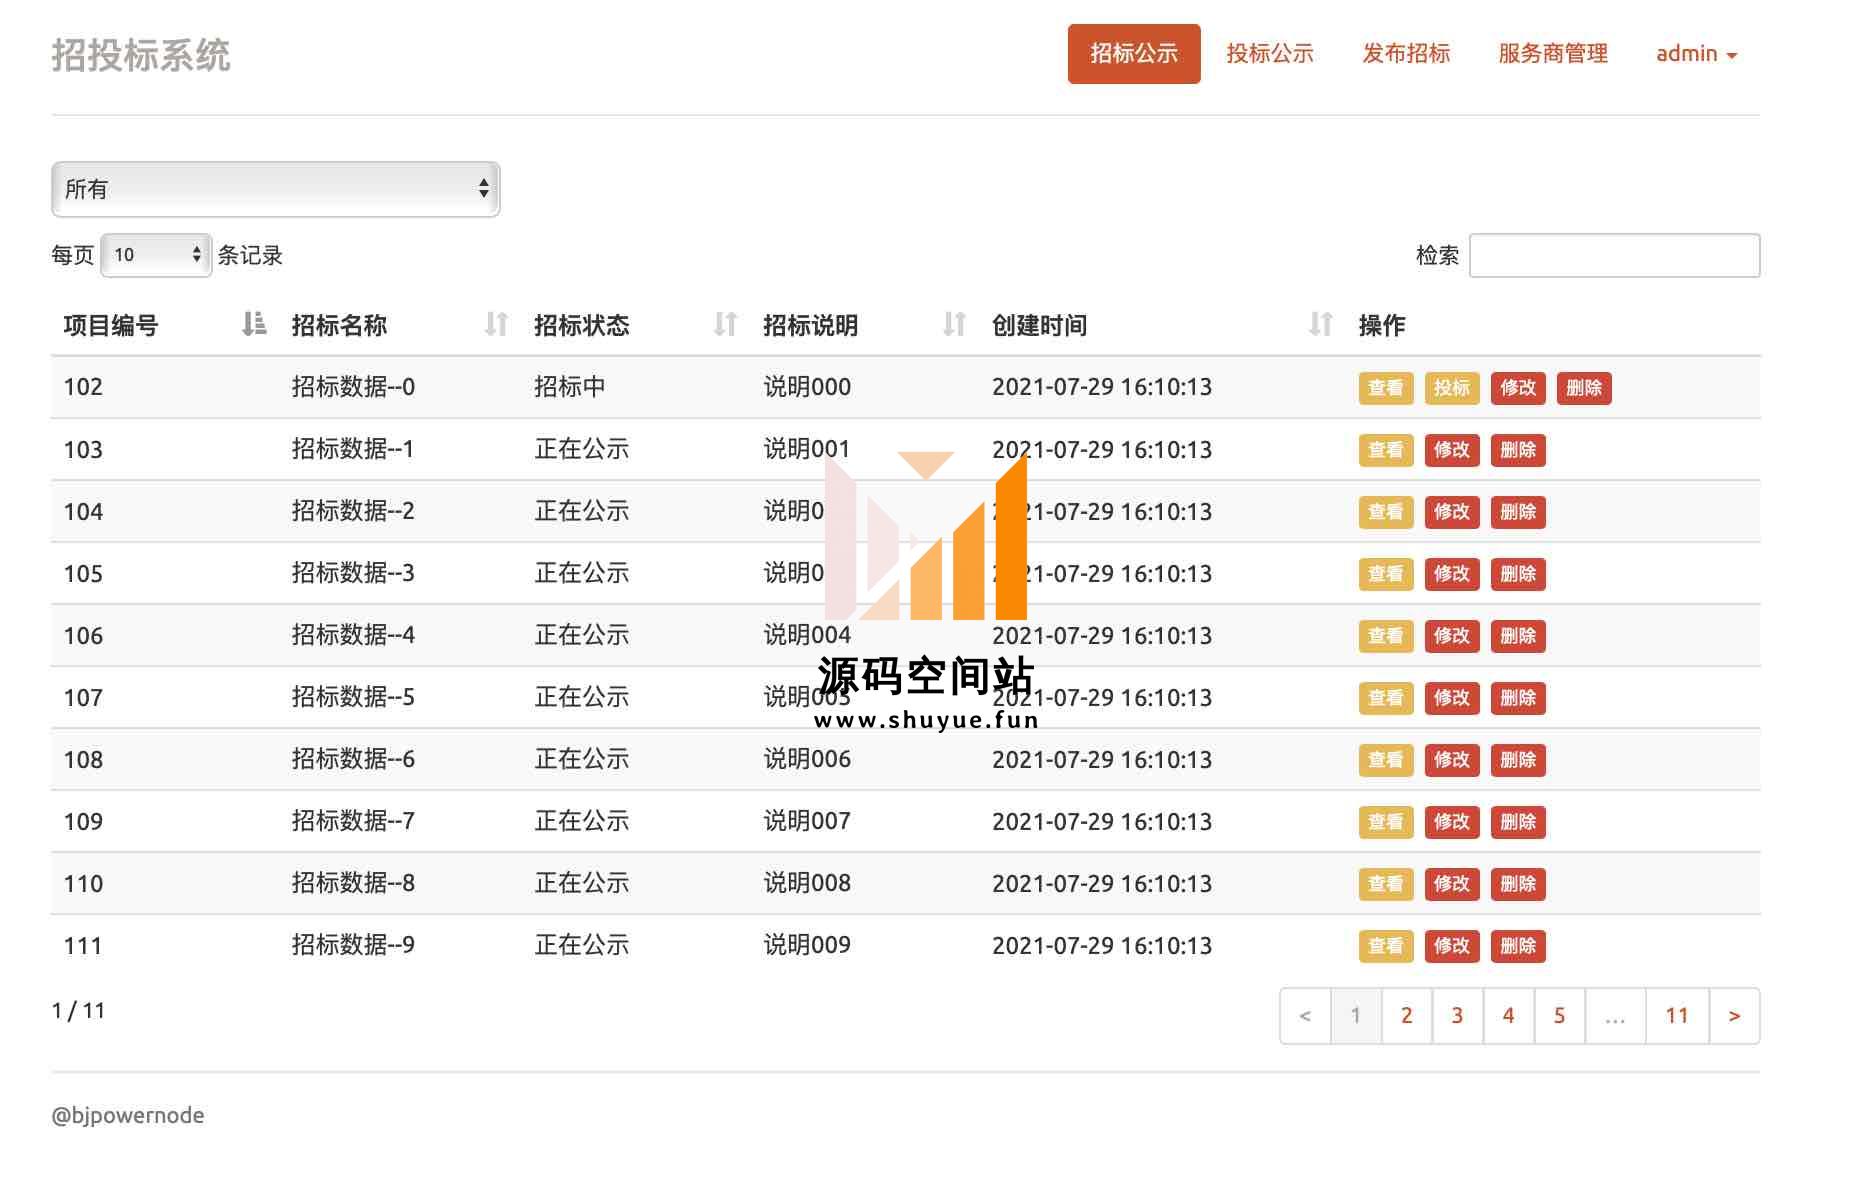Select pagination page 1

coord(1356,1016)
